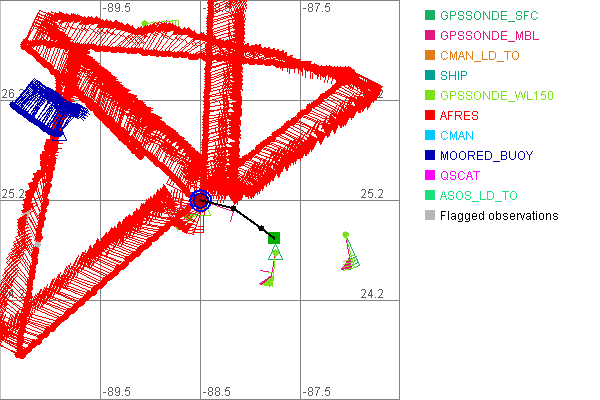Click the blue circle storm center marker
Screen dimensions: 600x400
click(x=200, y=201)
